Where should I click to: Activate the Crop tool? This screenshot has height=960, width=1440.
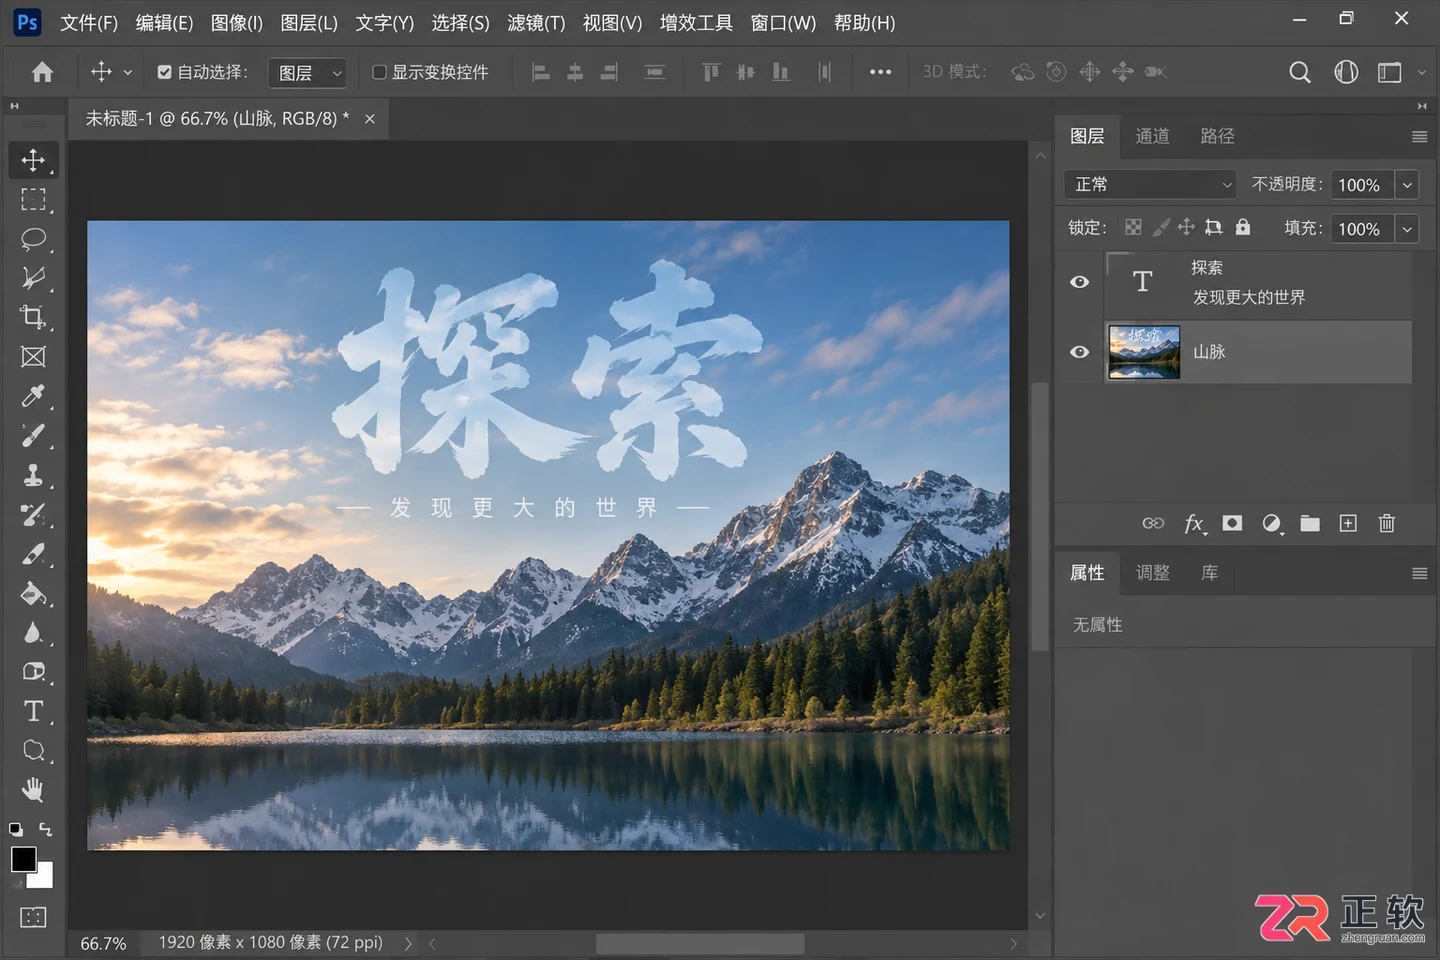33,317
